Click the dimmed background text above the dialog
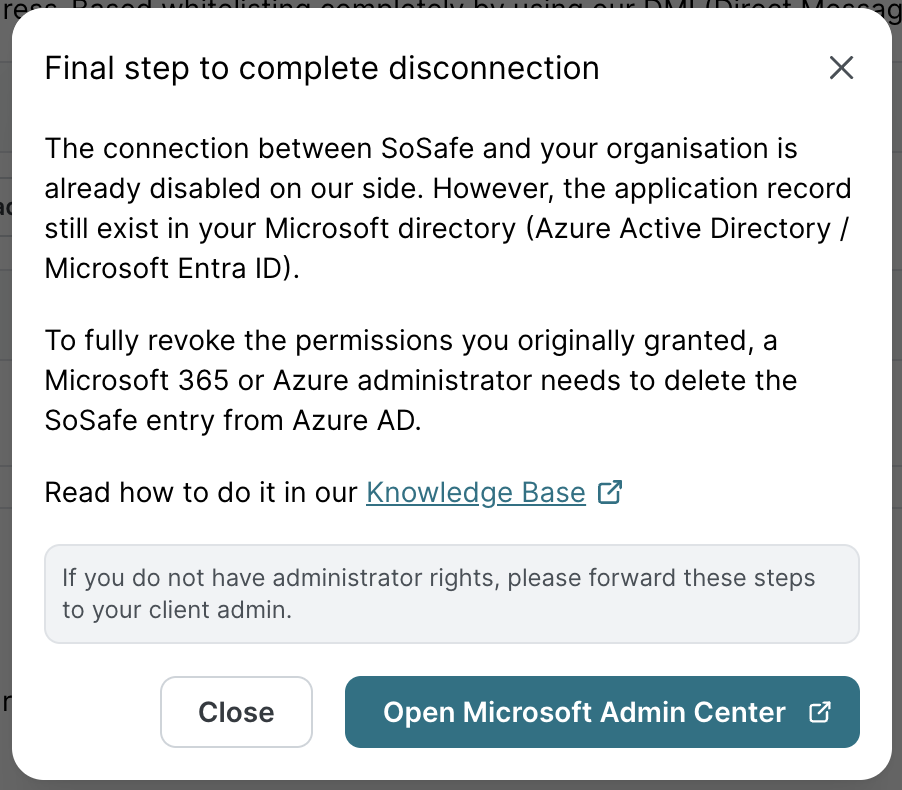This screenshot has width=902, height=790. [x=450, y=10]
